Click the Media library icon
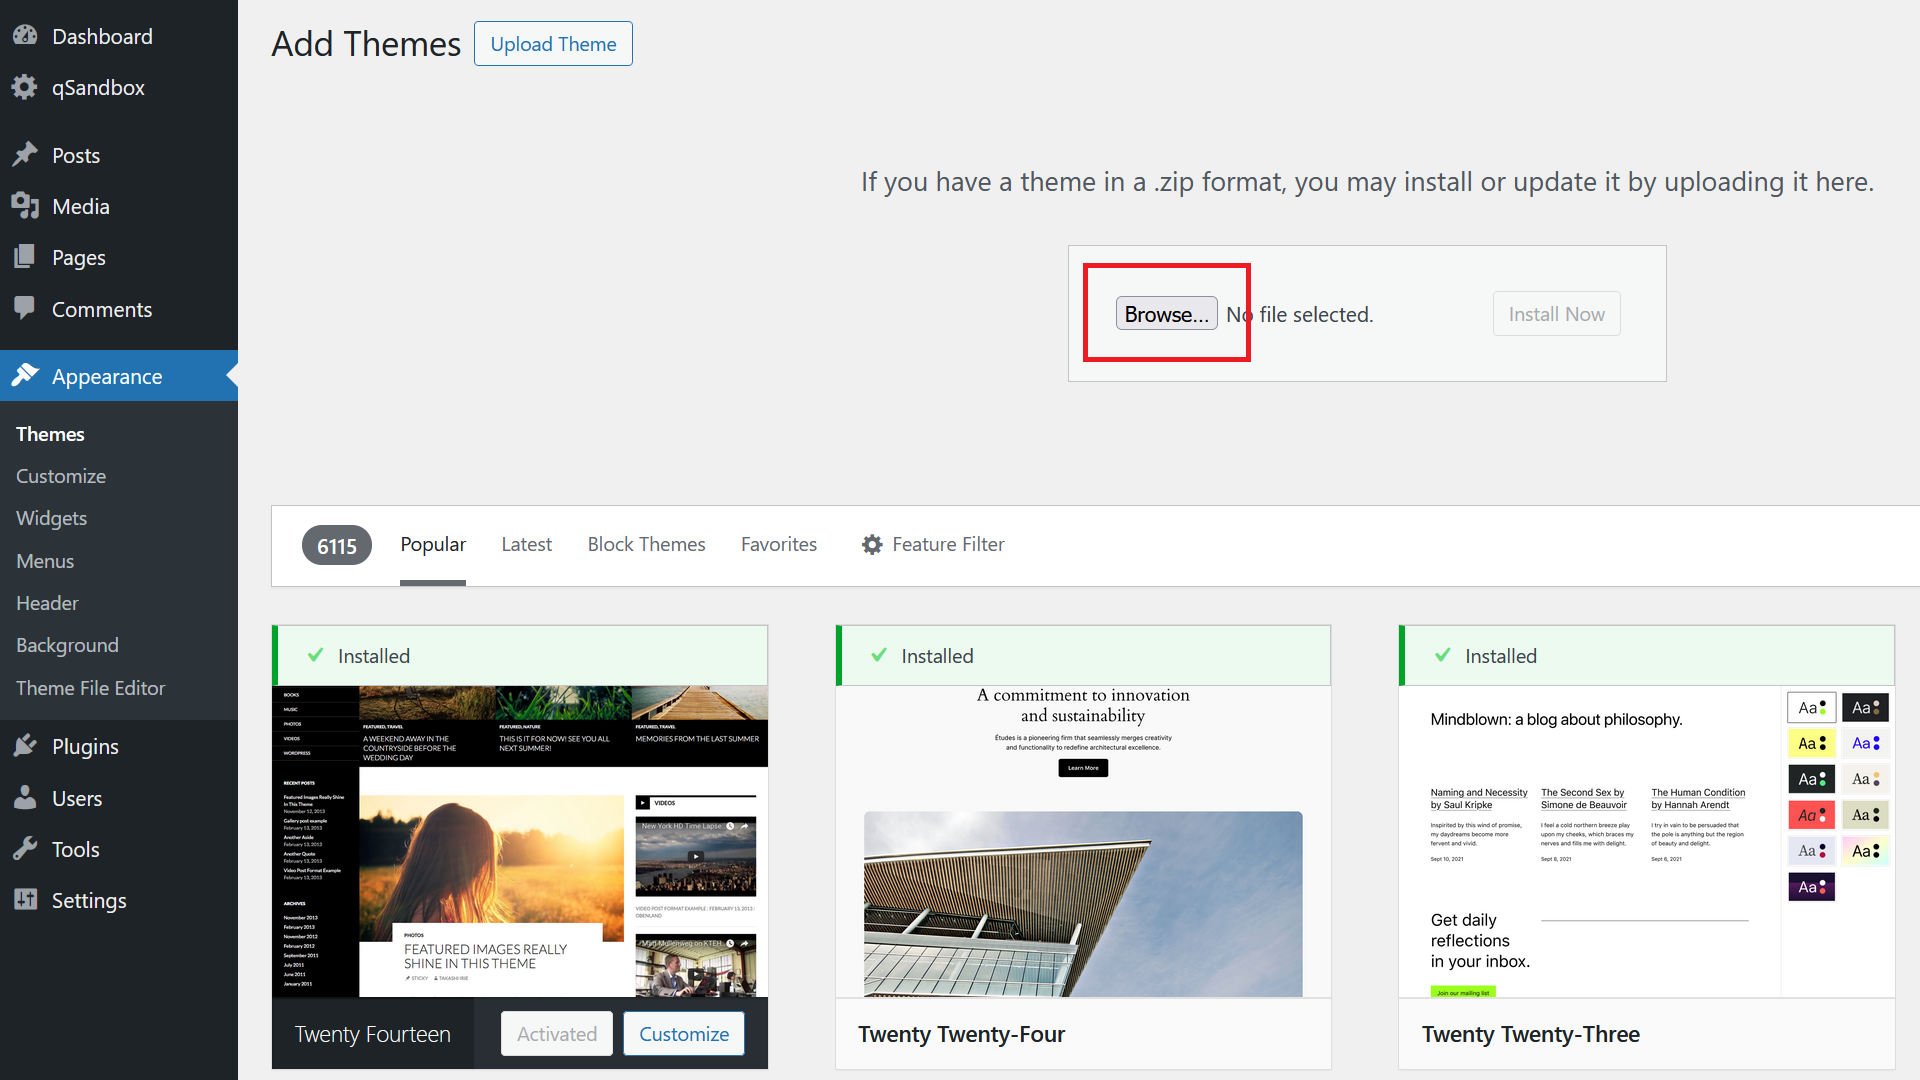The image size is (1920, 1080). click(x=25, y=206)
